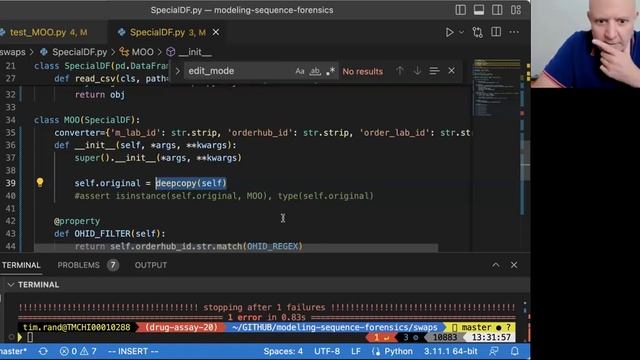Select interpreter 3.11.1 64-bit
This screenshot has width=640, height=360.
coord(451,351)
